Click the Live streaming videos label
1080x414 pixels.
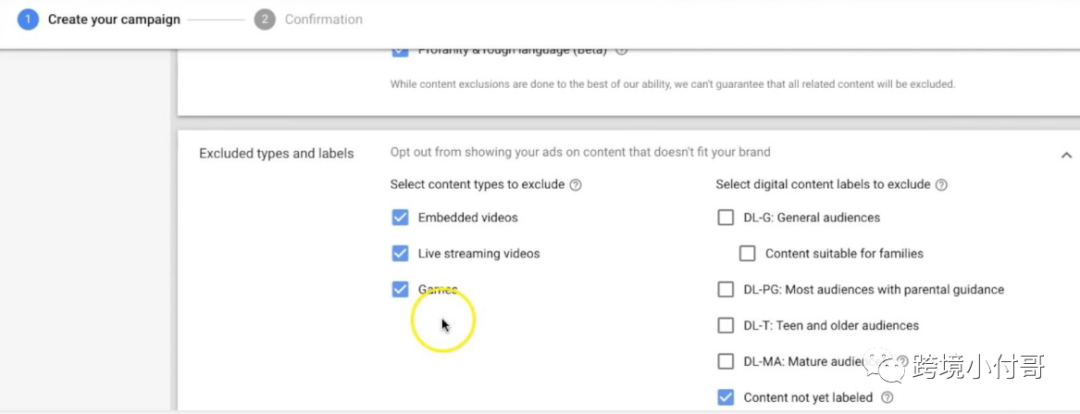coord(479,253)
